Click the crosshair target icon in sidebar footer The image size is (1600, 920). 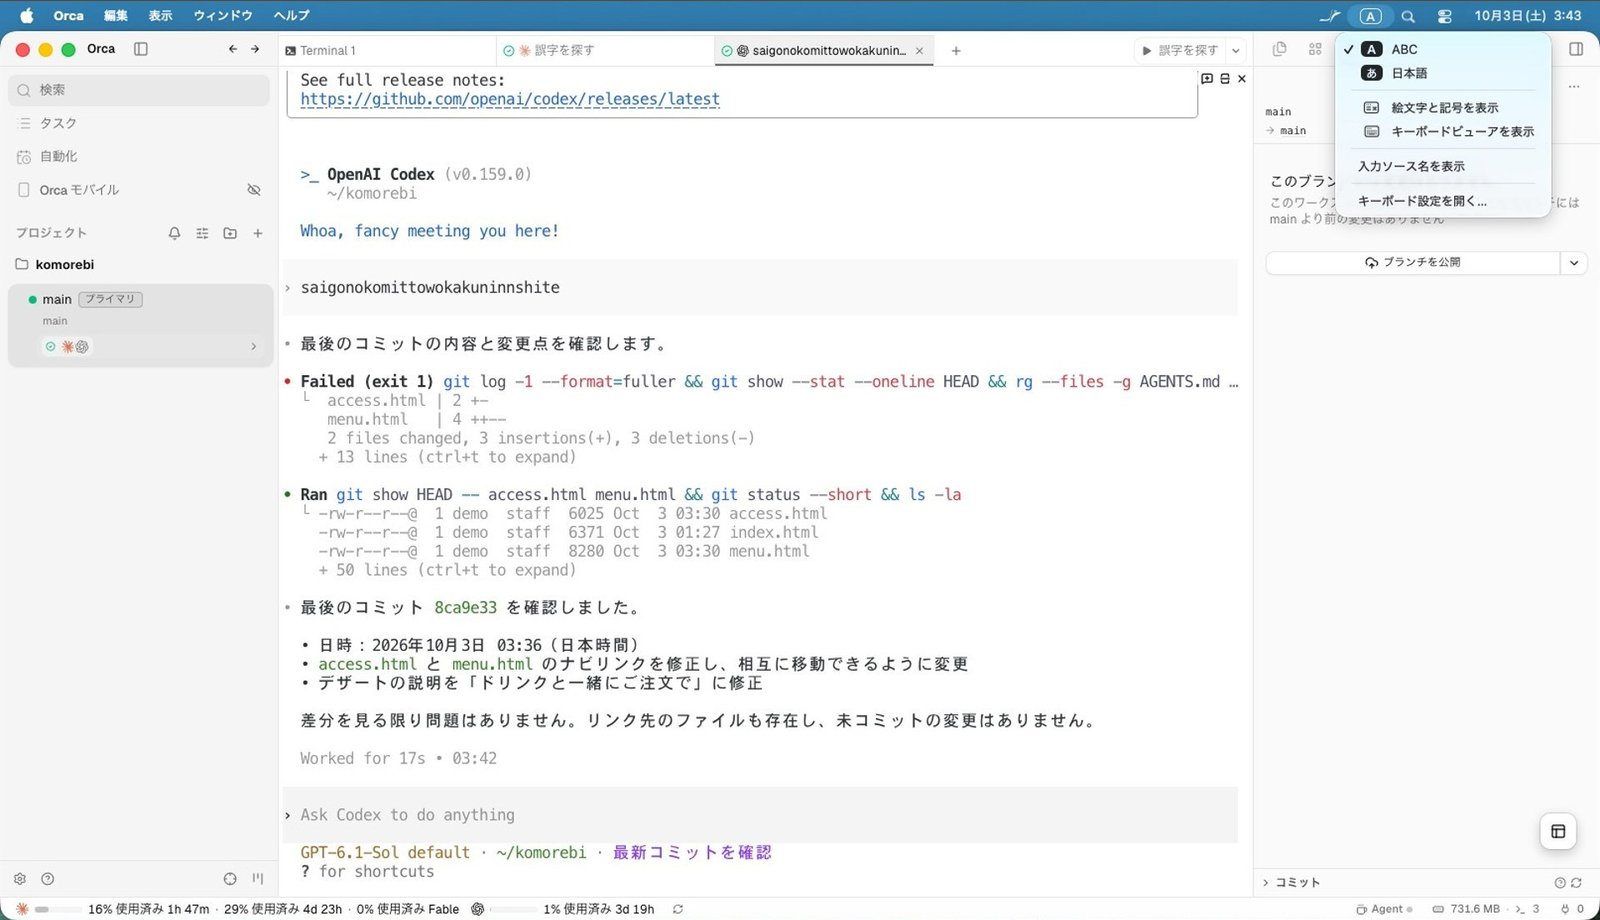point(230,879)
